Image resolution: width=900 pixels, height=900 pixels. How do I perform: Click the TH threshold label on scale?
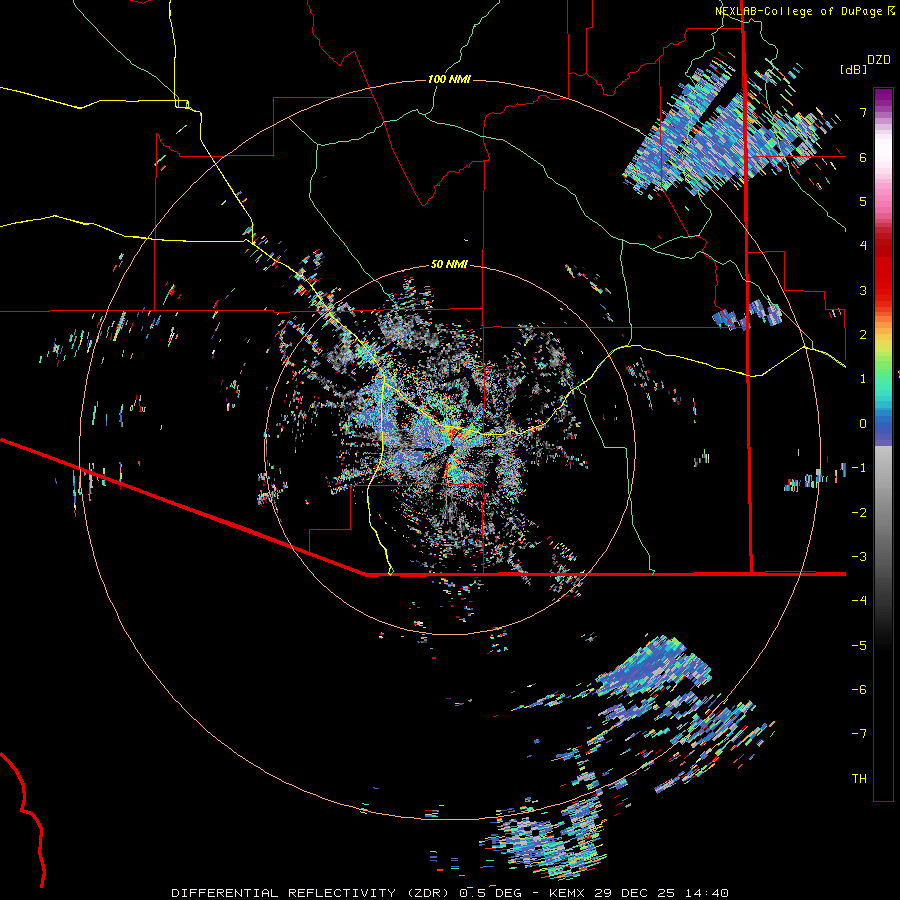[x=859, y=779]
